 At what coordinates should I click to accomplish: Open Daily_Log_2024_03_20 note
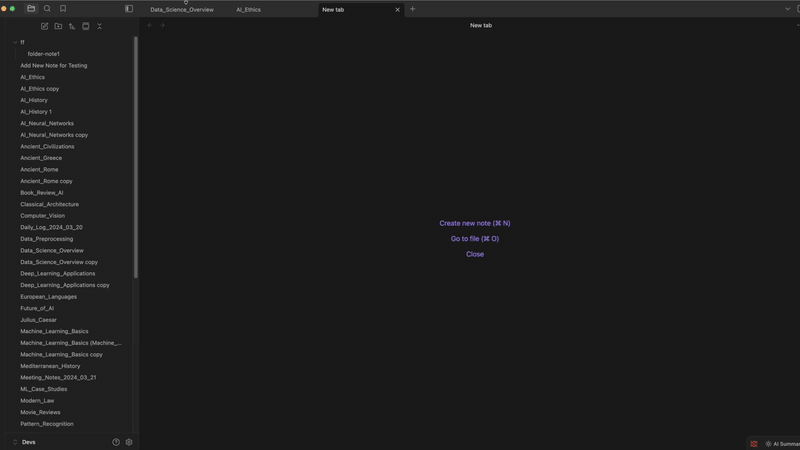coord(52,228)
